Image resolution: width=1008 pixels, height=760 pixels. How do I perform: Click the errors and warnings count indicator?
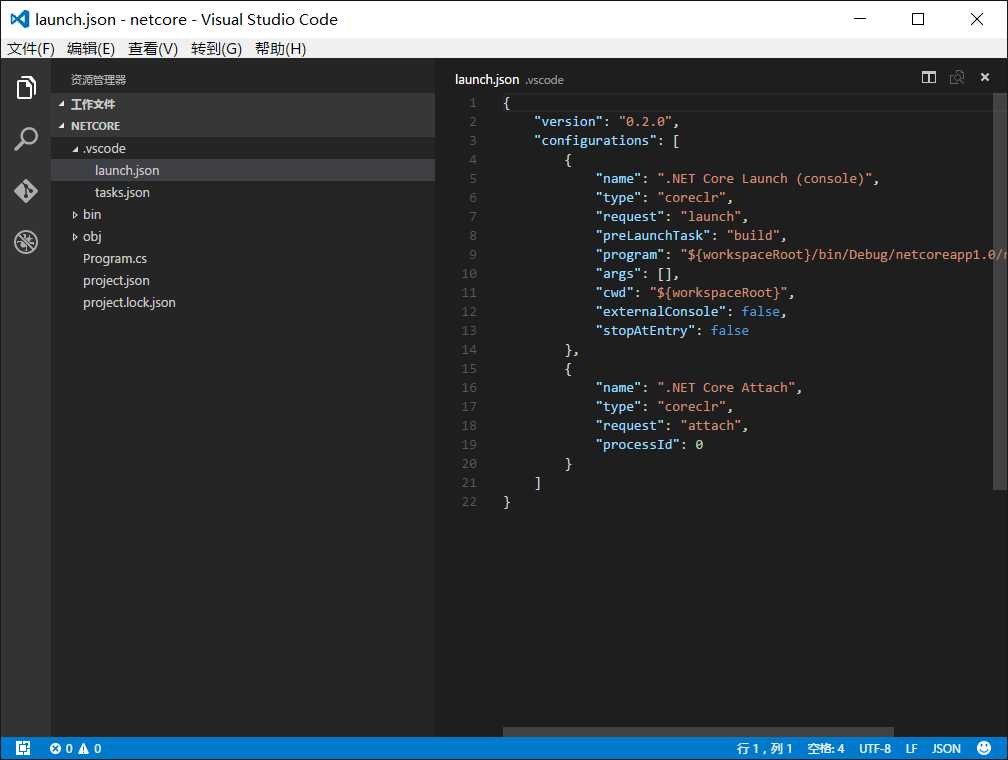pos(75,748)
